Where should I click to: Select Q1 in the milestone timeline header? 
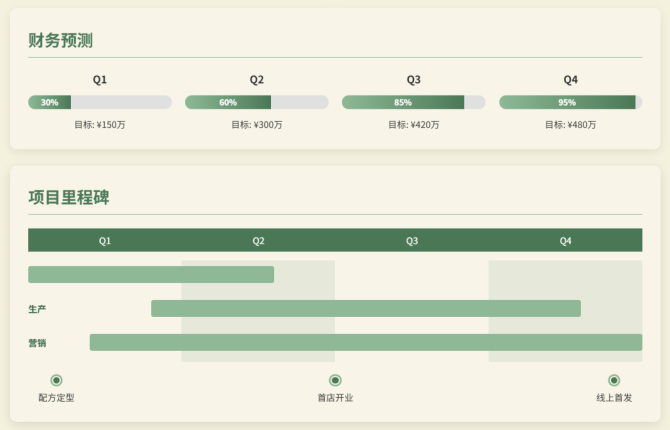[105, 240]
